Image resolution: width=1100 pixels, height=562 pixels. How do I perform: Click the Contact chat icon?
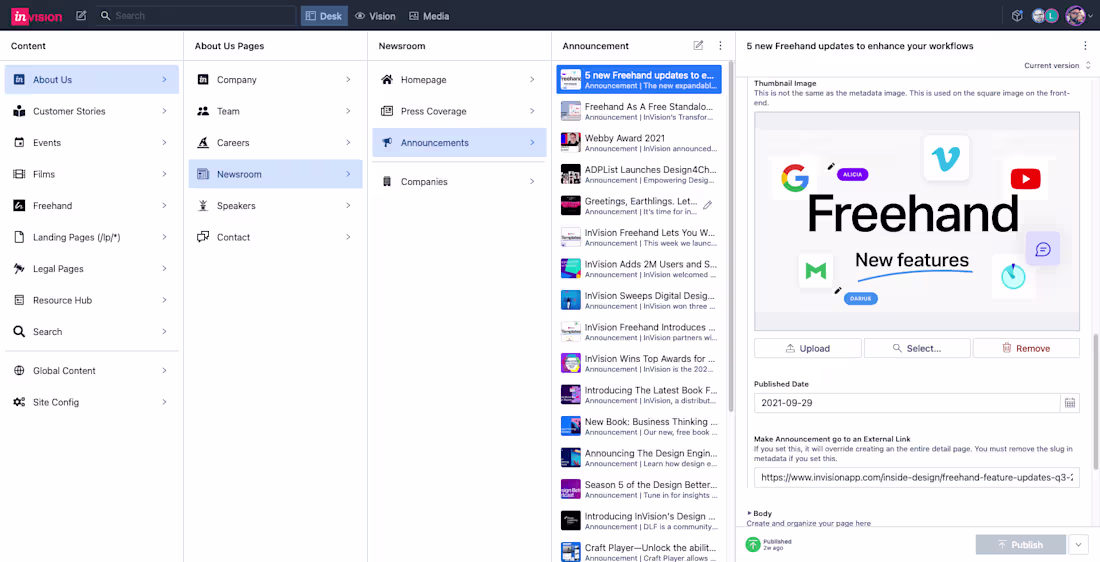coord(203,237)
